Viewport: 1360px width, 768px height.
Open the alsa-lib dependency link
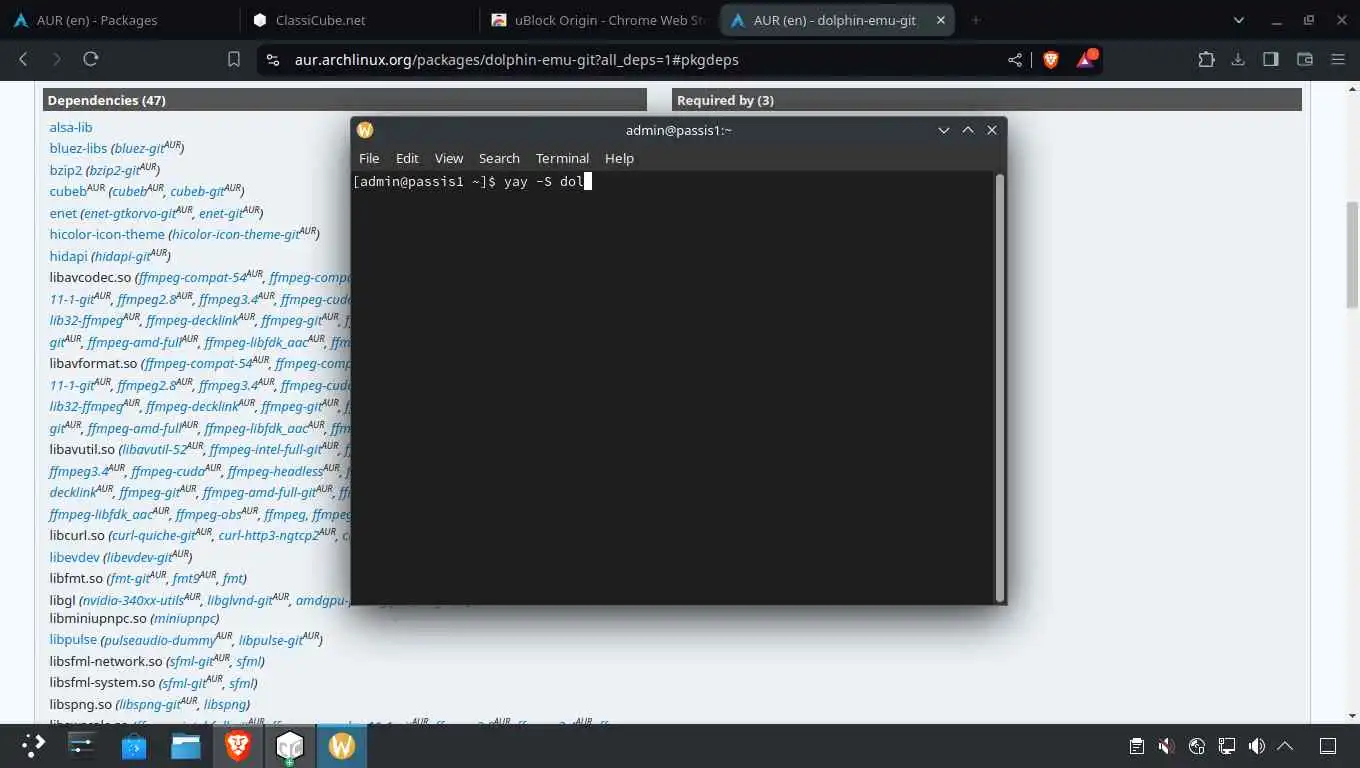click(71, 127)
